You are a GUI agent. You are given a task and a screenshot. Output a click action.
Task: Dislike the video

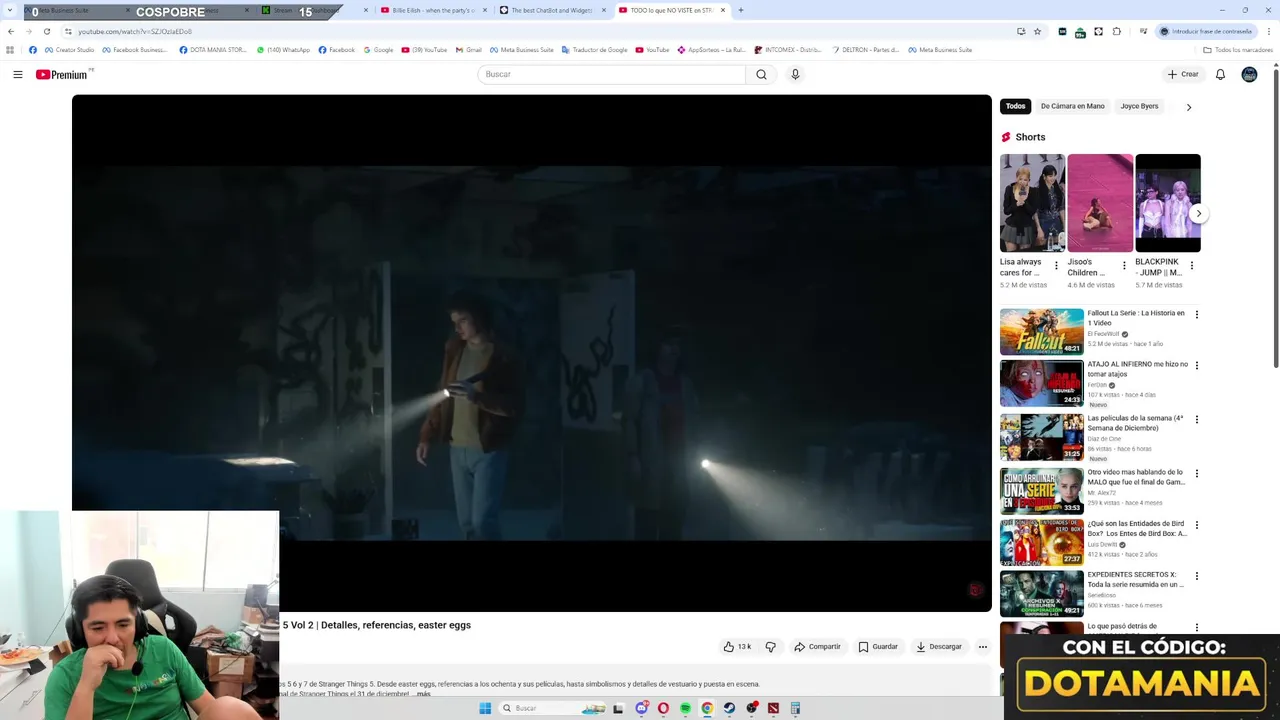(770, 647)
